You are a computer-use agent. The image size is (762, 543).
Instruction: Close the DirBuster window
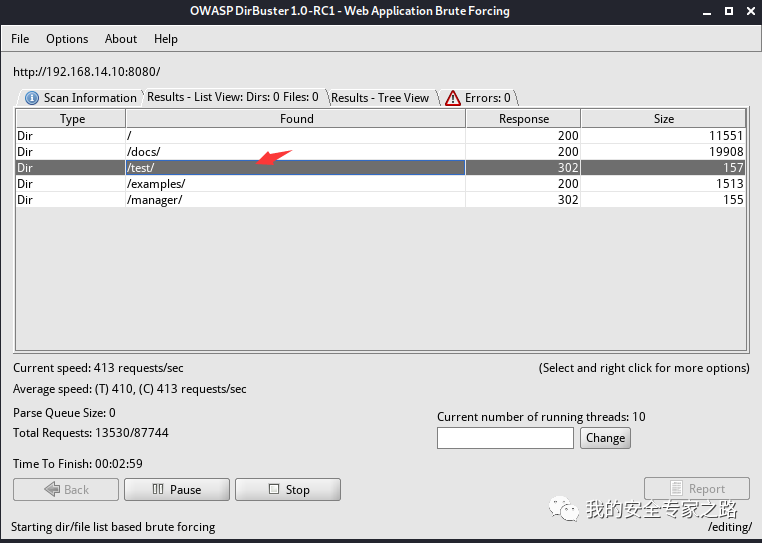[x=751, y=11]
